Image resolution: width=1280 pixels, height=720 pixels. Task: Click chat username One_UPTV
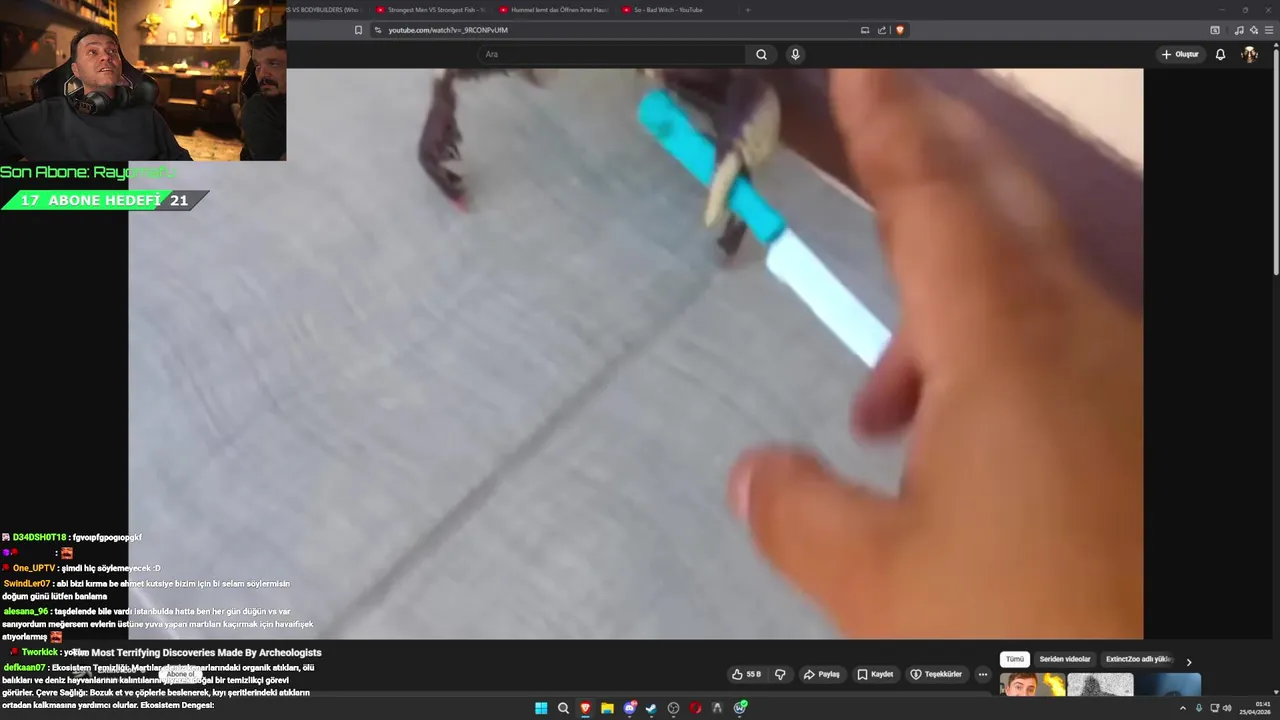pos(34,568)
